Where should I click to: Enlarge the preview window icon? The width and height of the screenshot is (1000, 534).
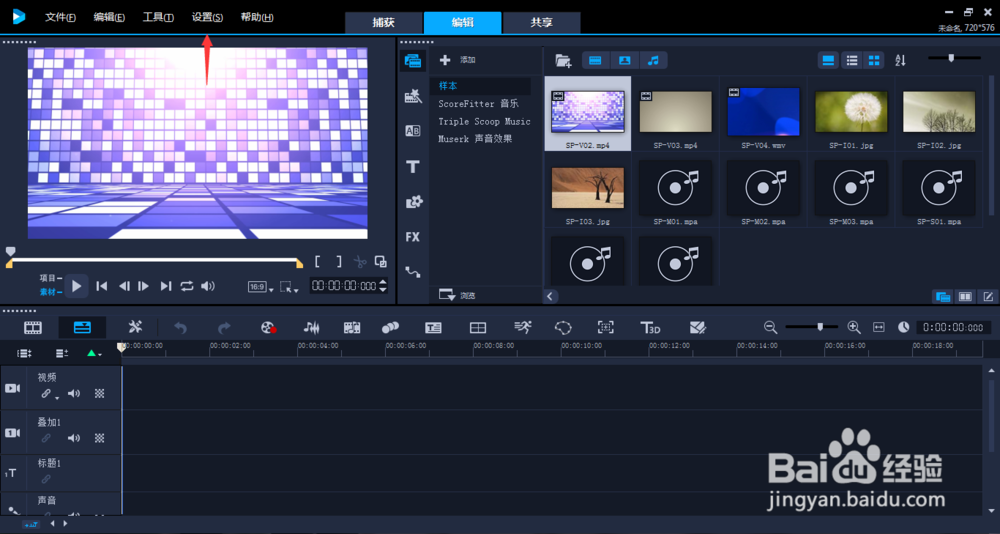point(381,262)
